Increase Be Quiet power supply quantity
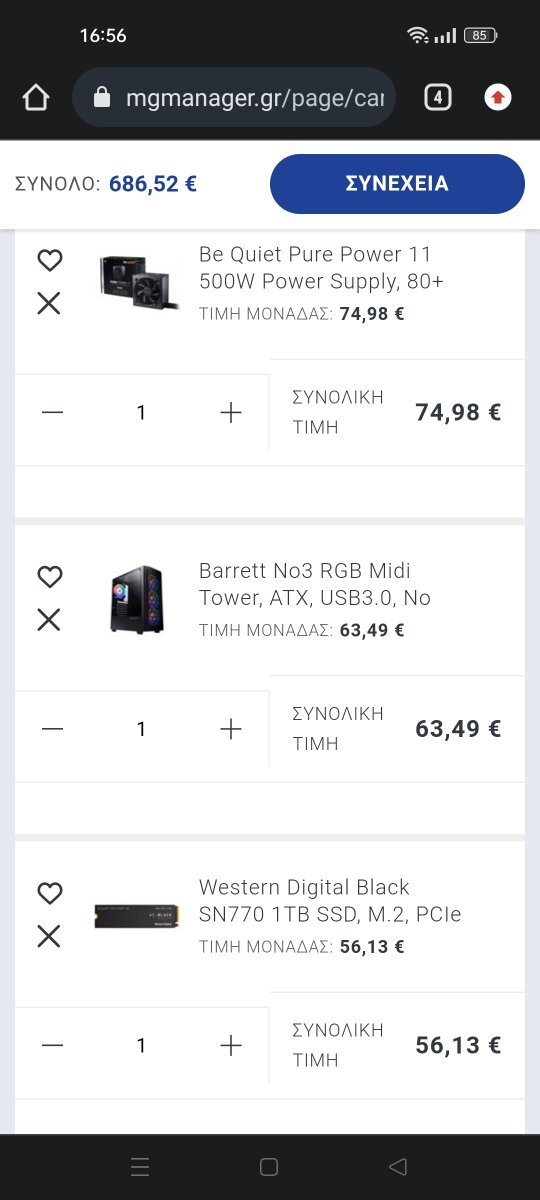540x1200 pixels. (231, 412)
